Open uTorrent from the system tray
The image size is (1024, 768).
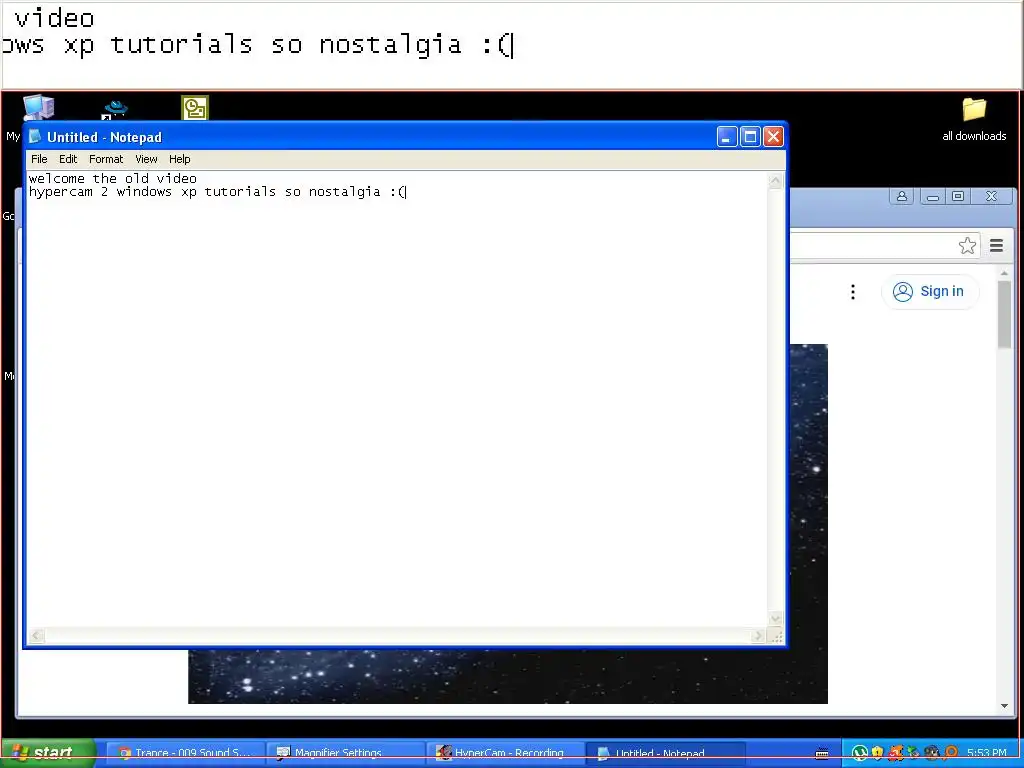click(859, 753)
